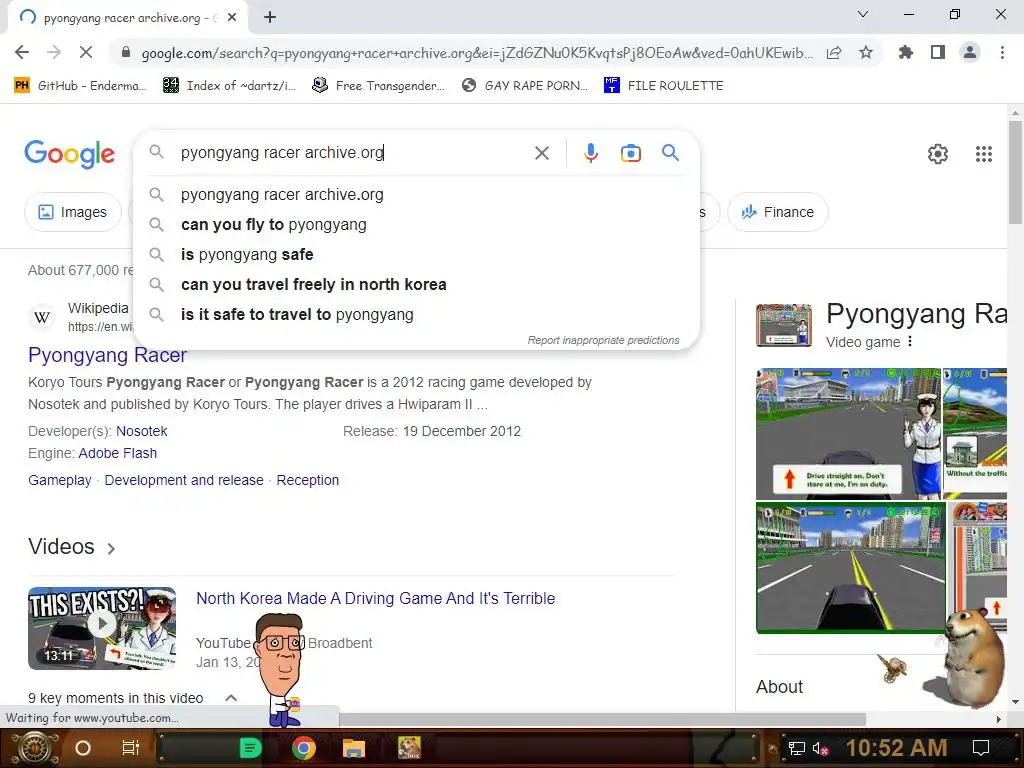This screenshot has height=768, width=1024.
Task: Open Chrome from the taskbar
Action: click(304, 748)
